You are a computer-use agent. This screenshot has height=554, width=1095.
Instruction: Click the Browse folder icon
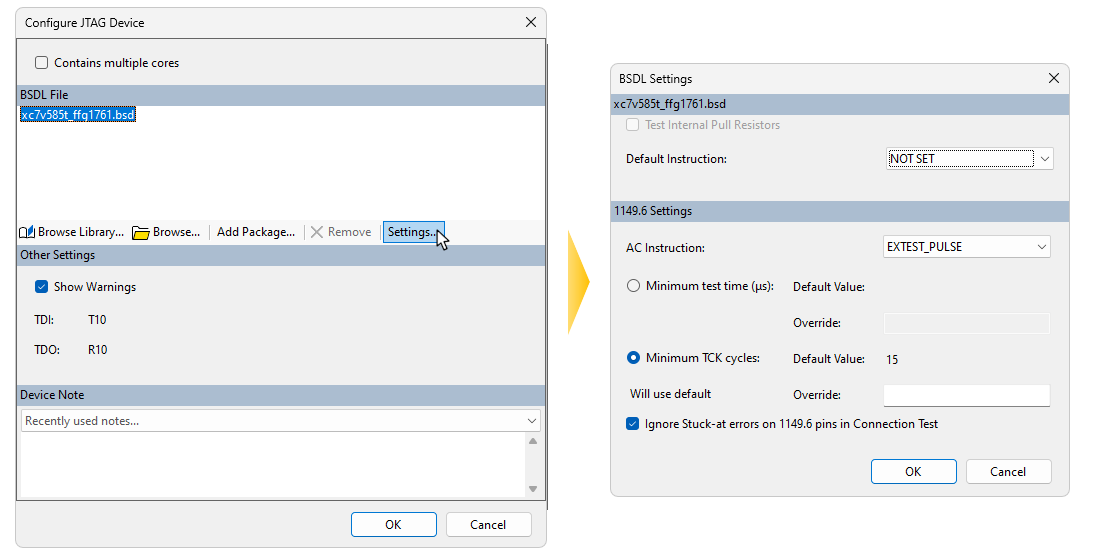pos(141,232)
